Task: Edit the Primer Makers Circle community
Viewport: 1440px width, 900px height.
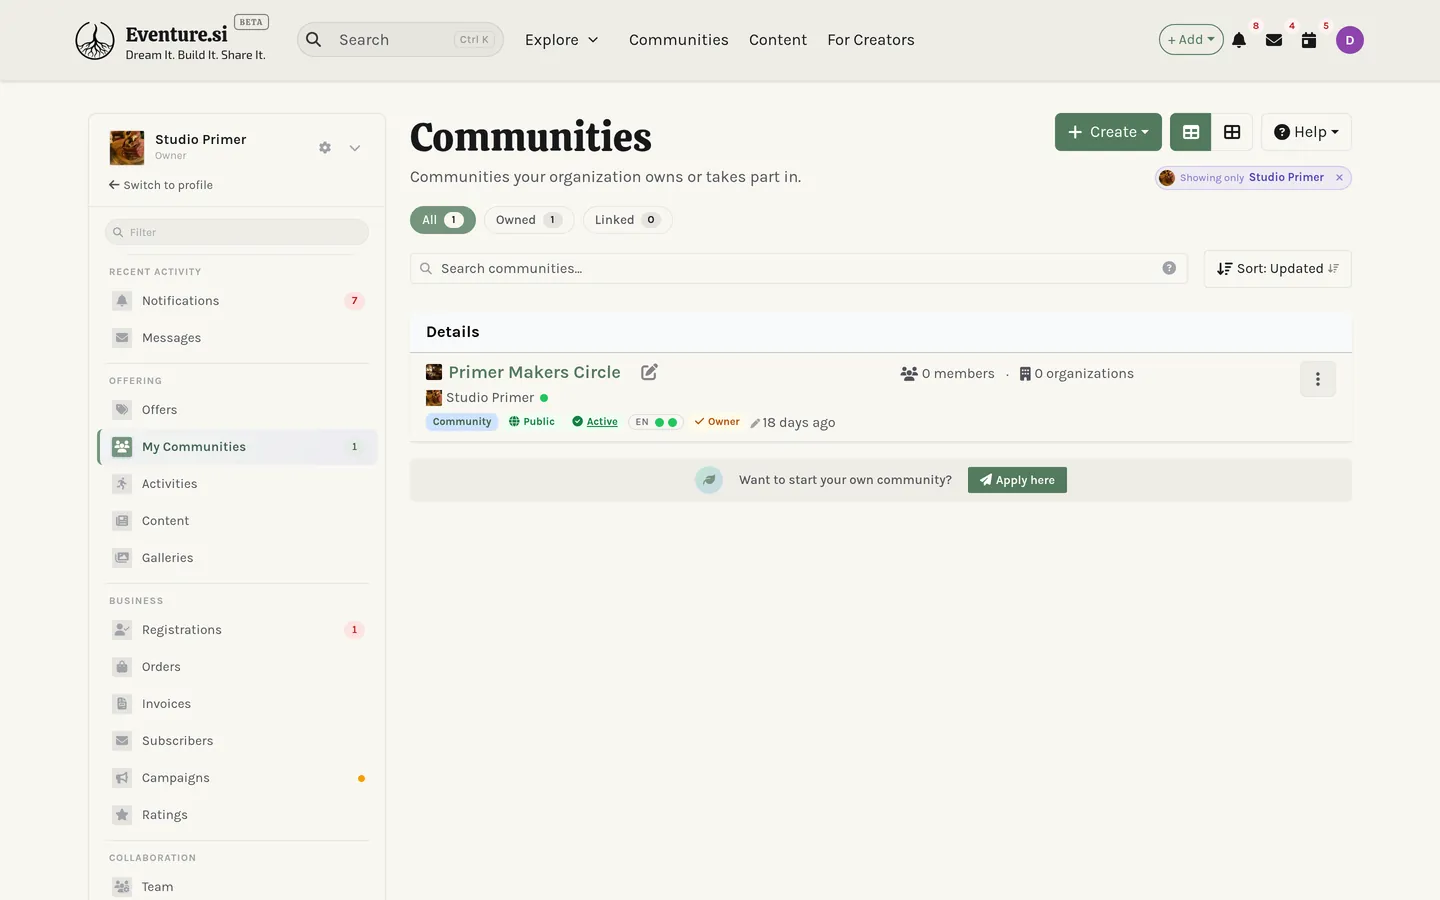Action: tap(649, 372)
